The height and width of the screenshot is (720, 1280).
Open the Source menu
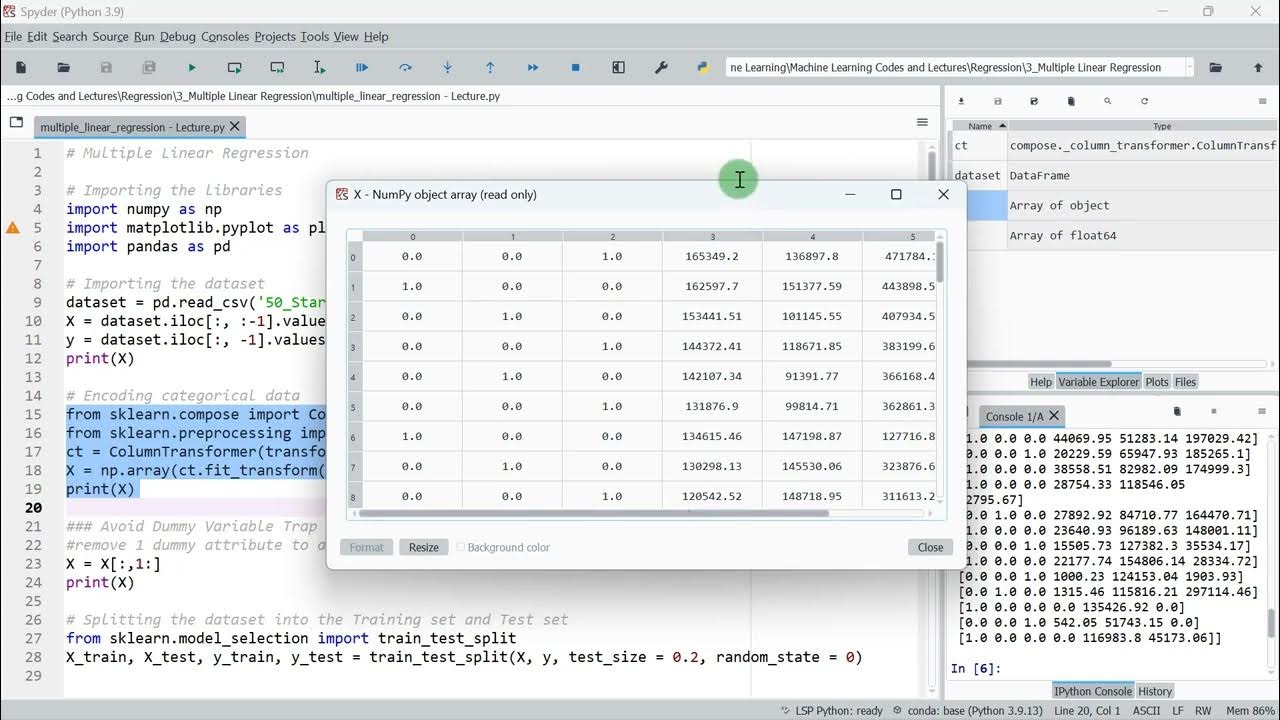tap(110, 36)
